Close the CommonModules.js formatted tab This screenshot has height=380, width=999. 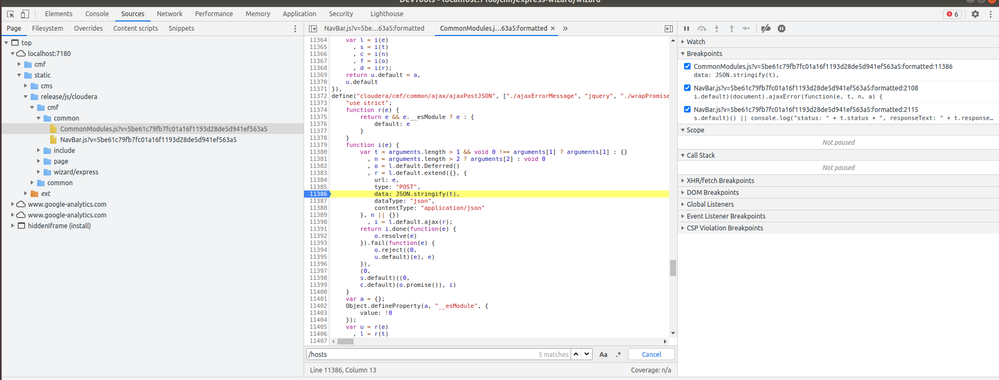pyautogui.click(x=552, y=29)
